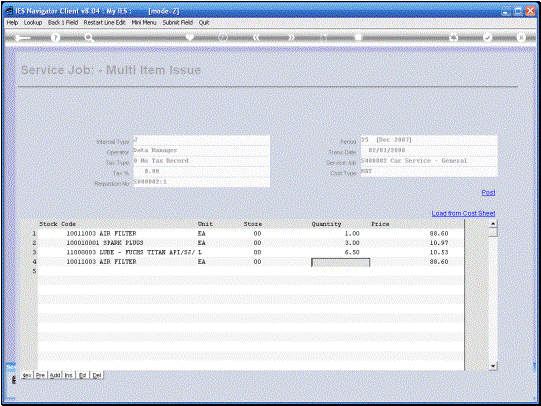
Task: Click the checkmark submit icon in toolbar
Action: pyautogui.click(x=487, y=37)
